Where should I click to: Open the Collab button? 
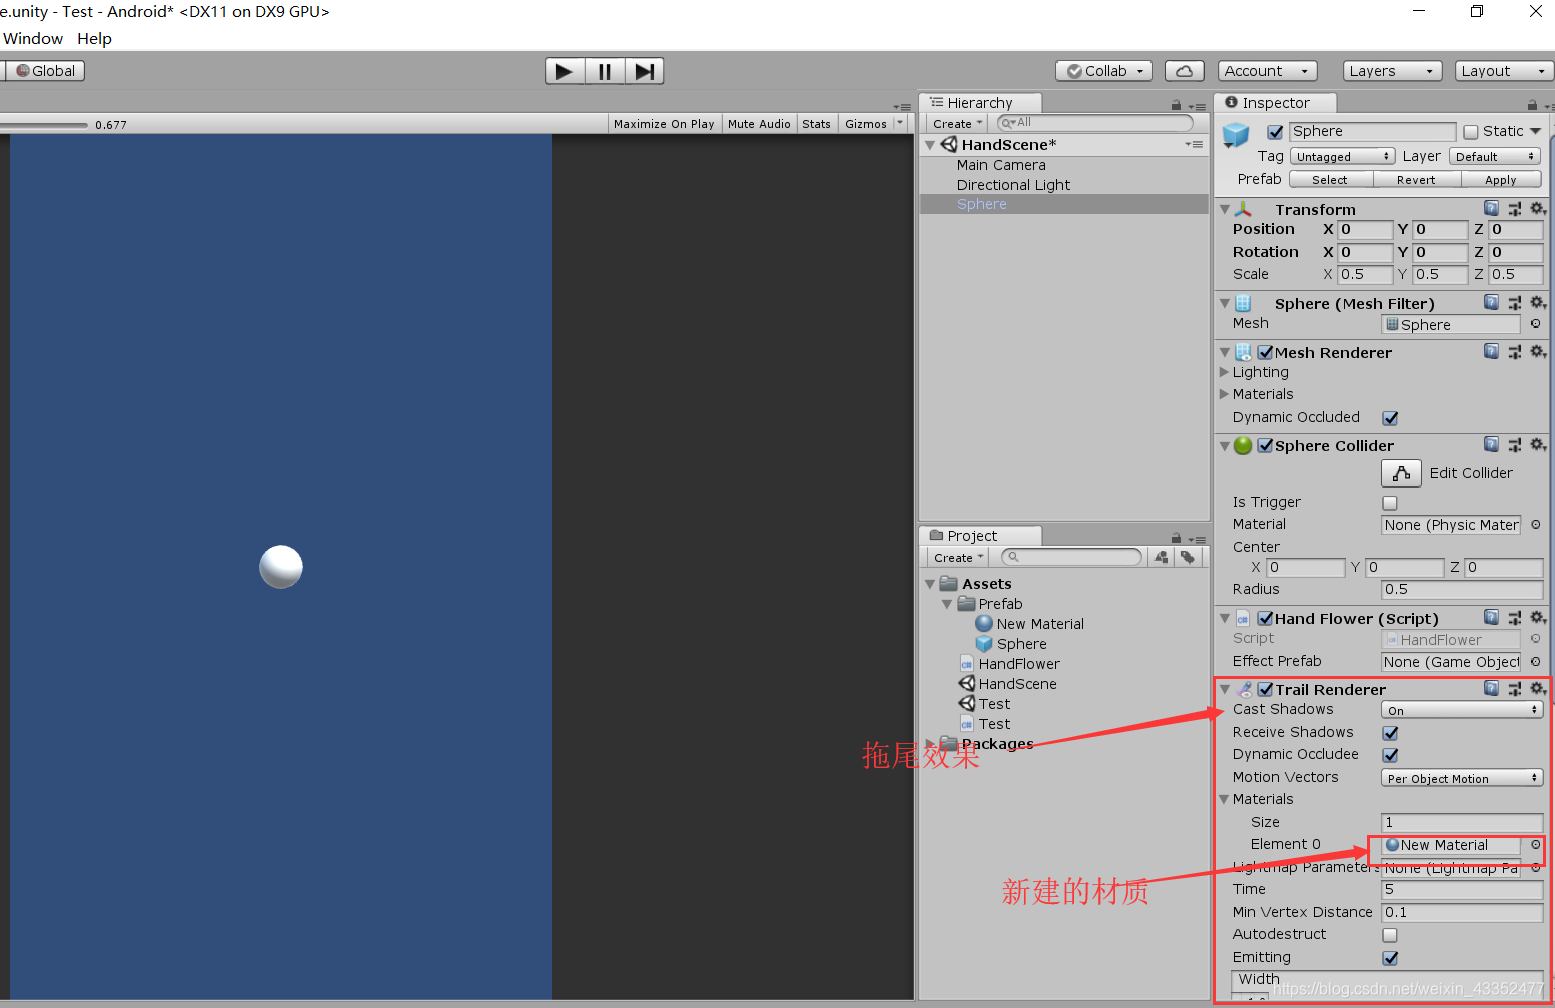[1104, 71]
